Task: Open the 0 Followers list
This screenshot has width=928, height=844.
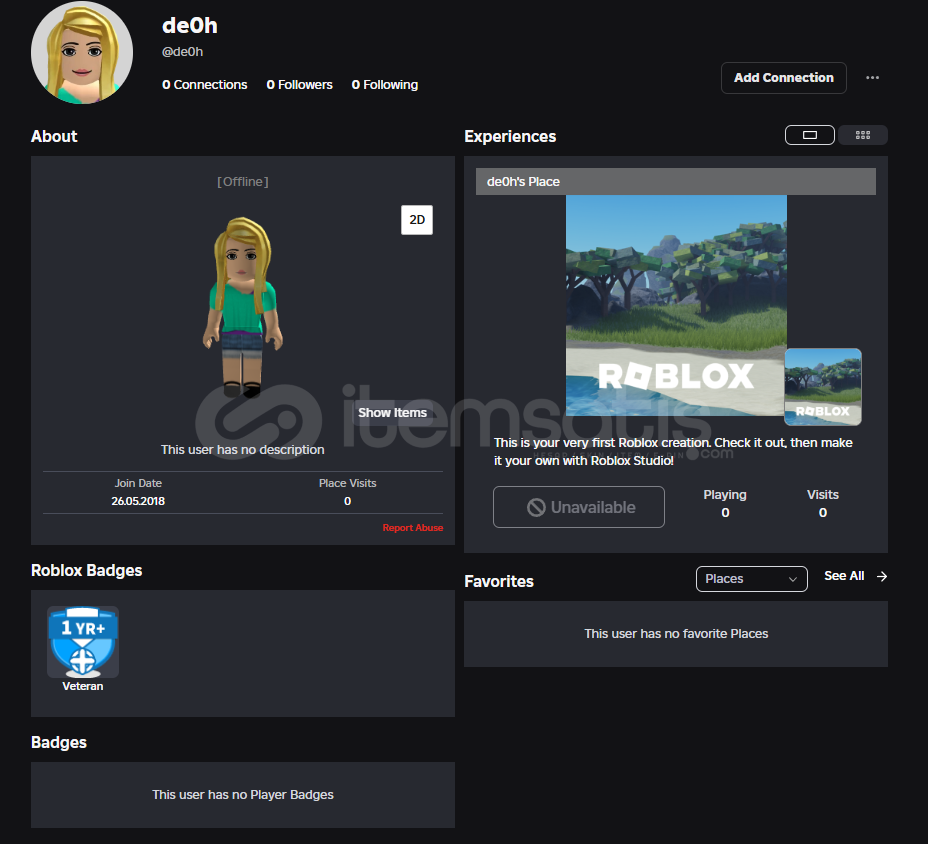Action: (299, 85)
